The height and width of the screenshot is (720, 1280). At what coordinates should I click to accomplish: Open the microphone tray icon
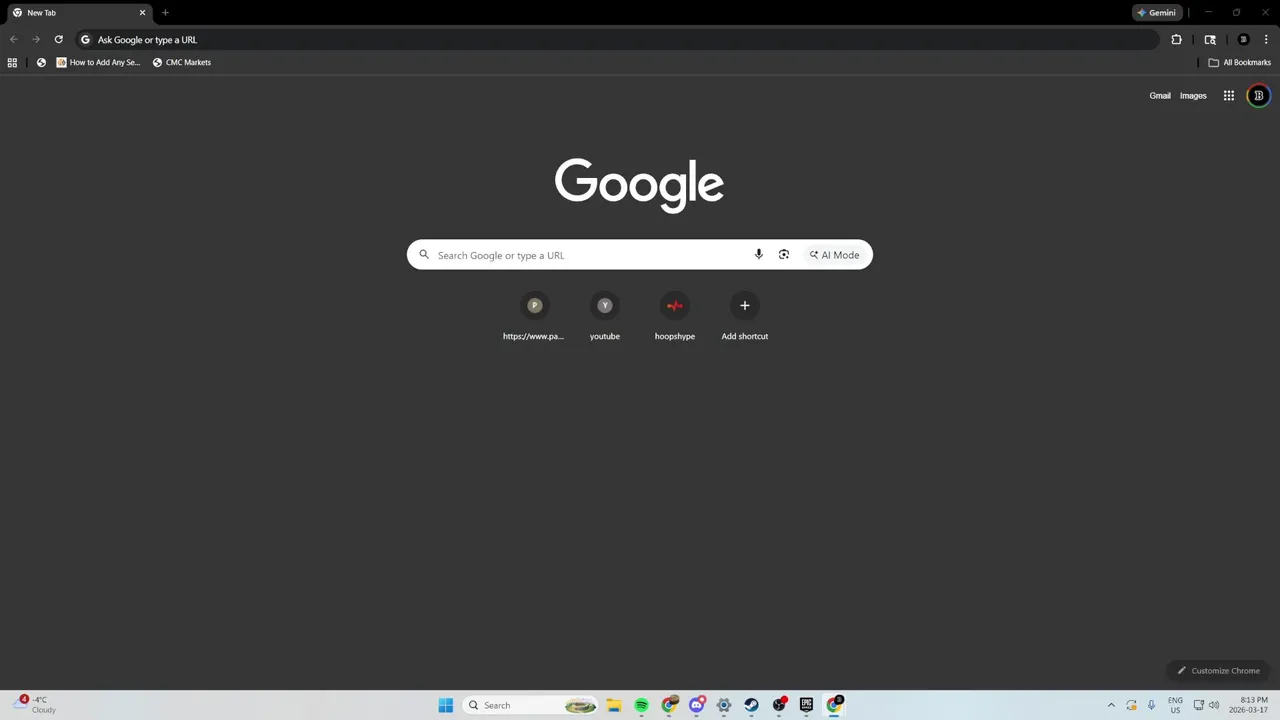[x=1151, y=705]
